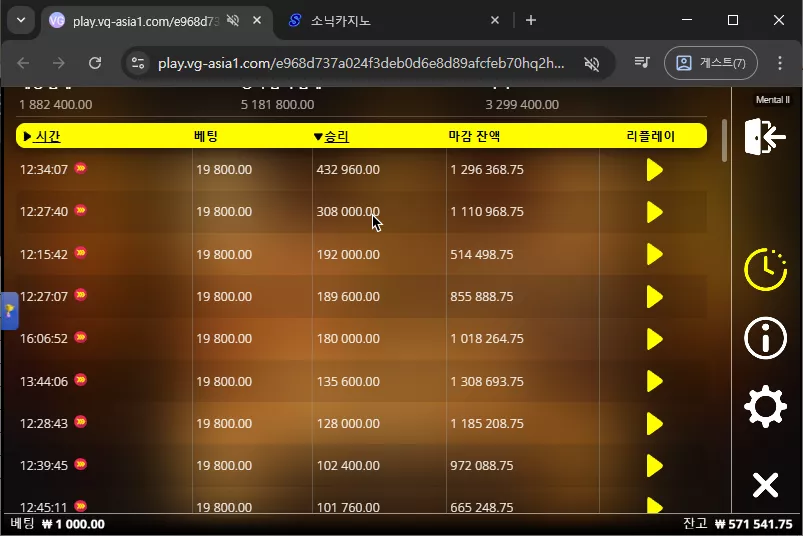The height and width of the screenshot is (536, 803).
Task: Open the Chrome three-dot menu
Action: [779, 63]
